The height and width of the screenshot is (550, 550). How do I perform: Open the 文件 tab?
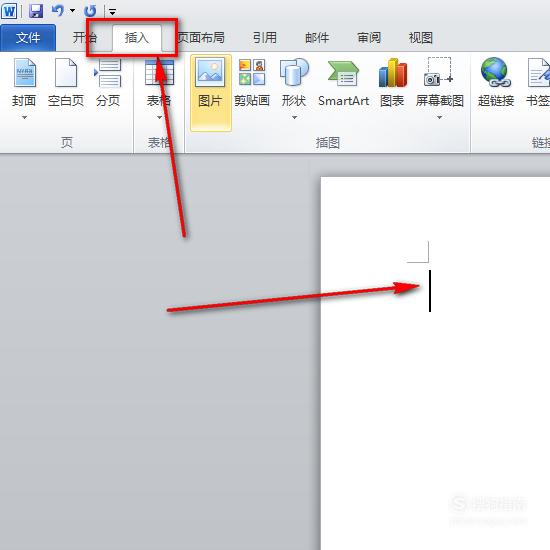[x=28, y=38]
